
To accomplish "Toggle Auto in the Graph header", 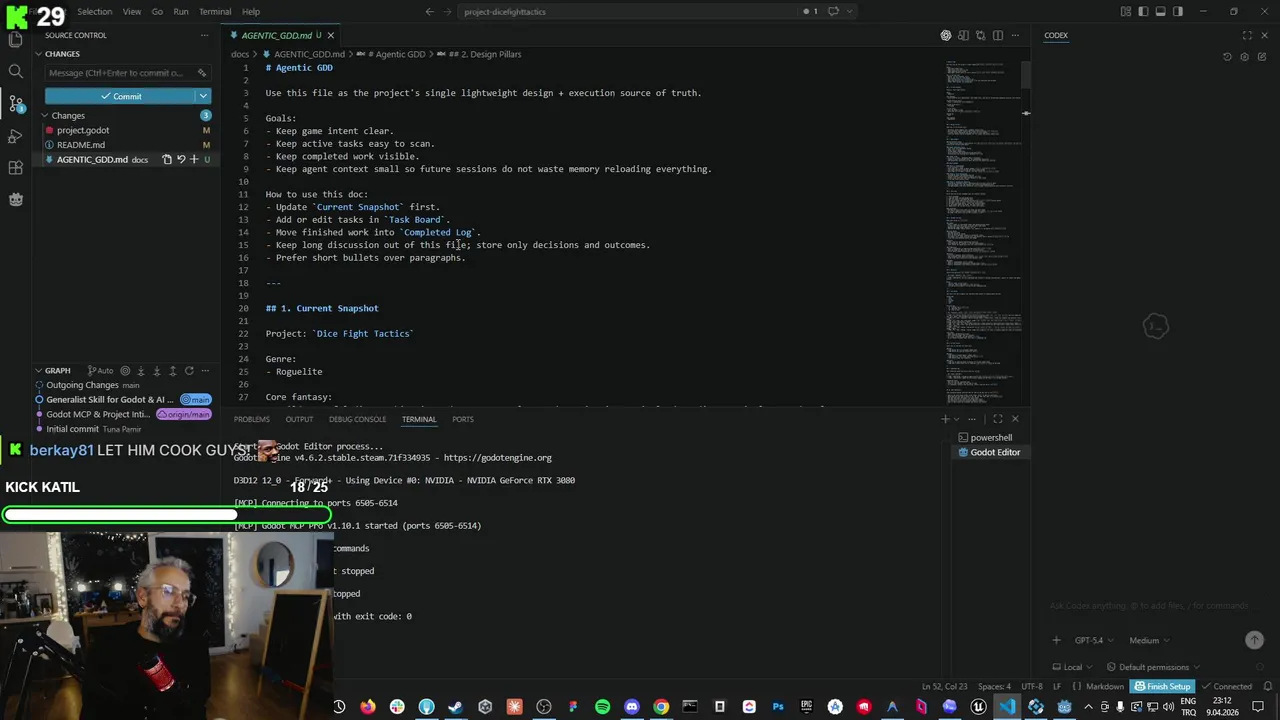I will click(100, 371).
